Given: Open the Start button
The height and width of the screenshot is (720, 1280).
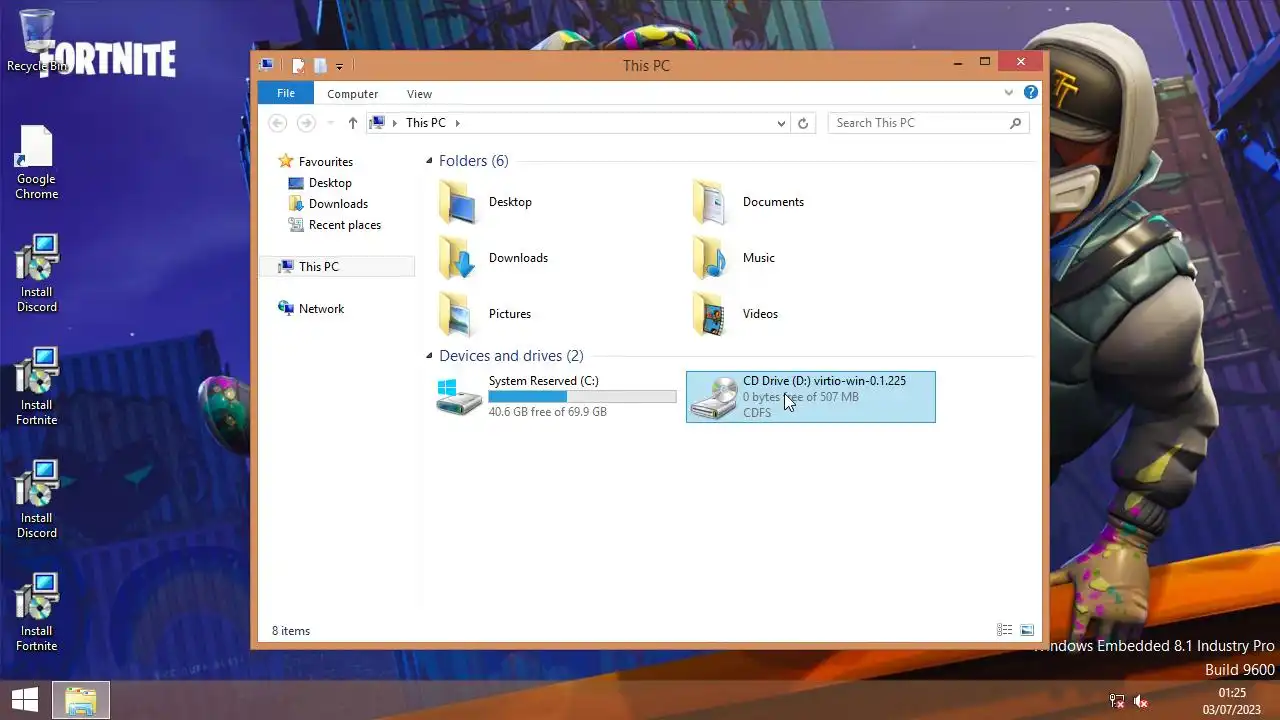Looking at the screenshot, I should click(x=25, y=699).
